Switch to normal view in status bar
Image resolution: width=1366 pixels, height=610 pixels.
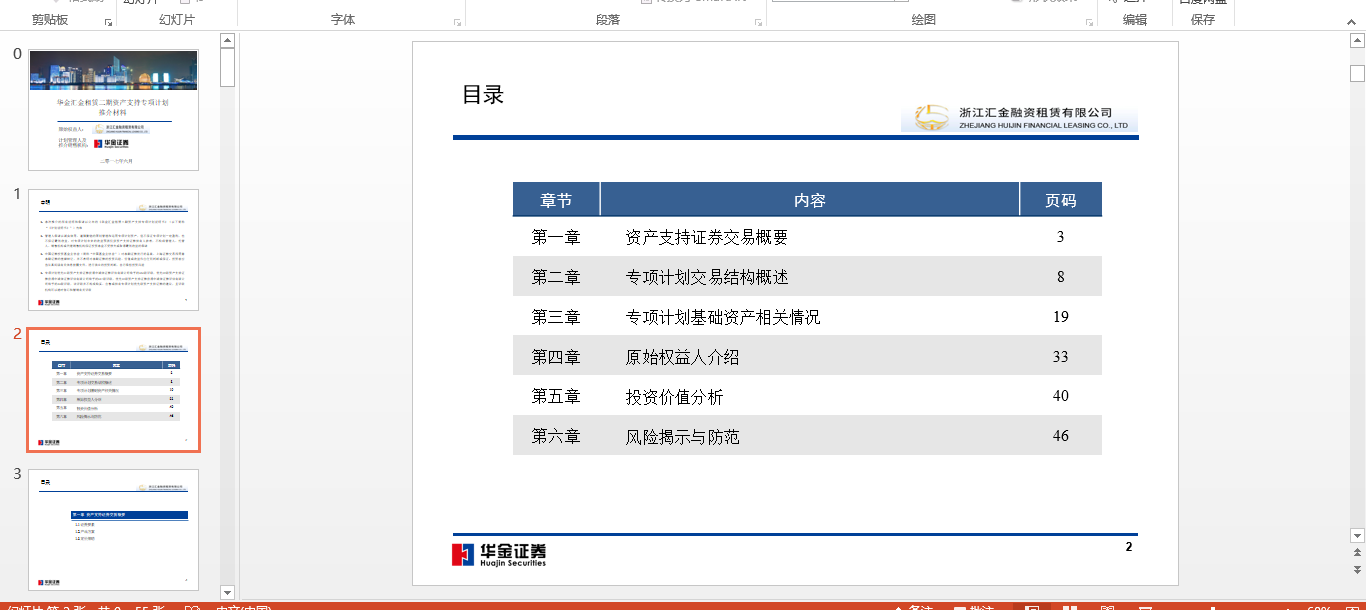click(1032, 608)
